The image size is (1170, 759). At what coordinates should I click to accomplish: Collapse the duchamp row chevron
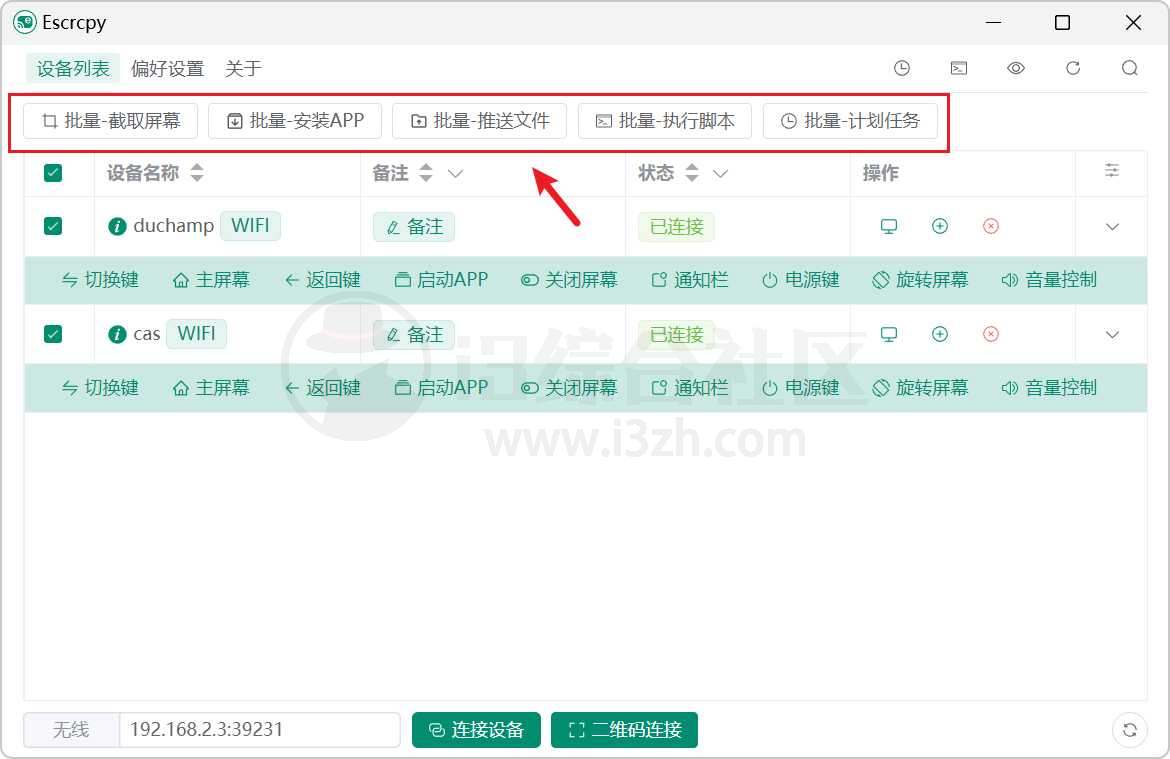[1112, 227]
